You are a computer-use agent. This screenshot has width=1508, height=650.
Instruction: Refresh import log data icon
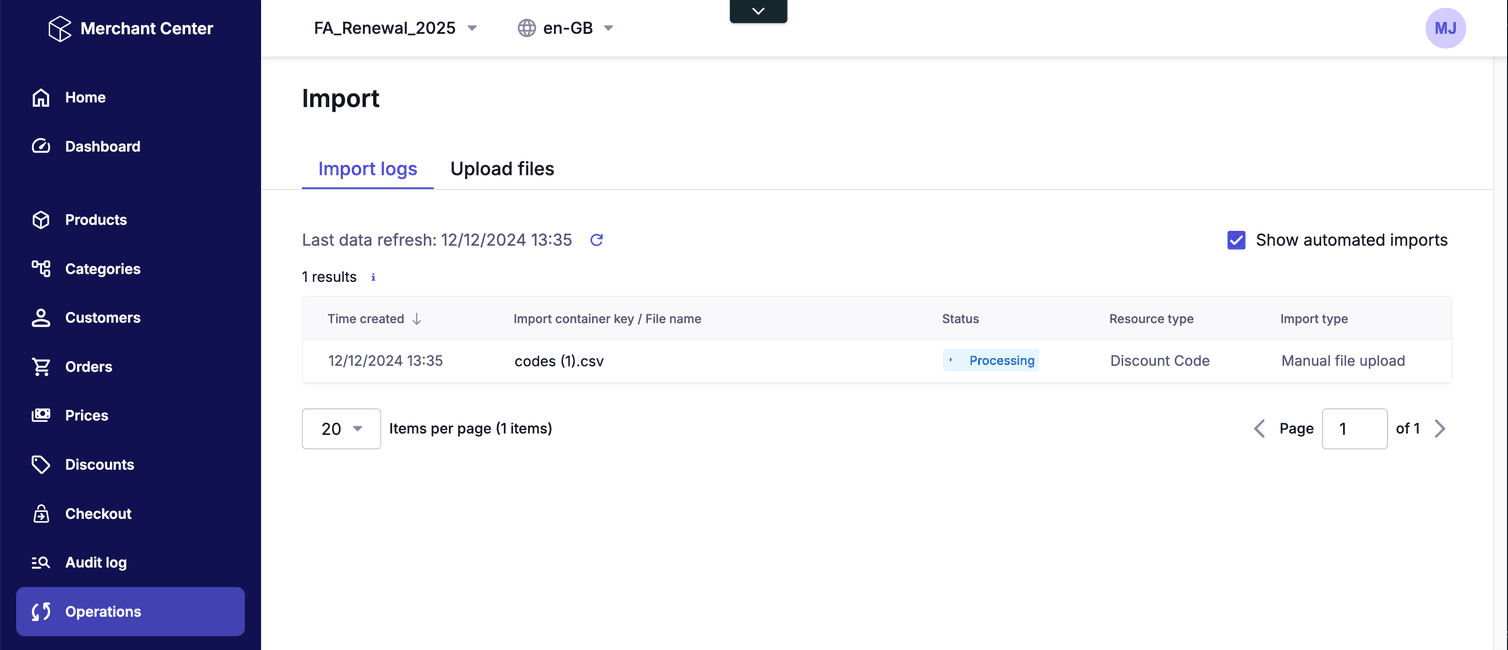[x=597, y=240]
